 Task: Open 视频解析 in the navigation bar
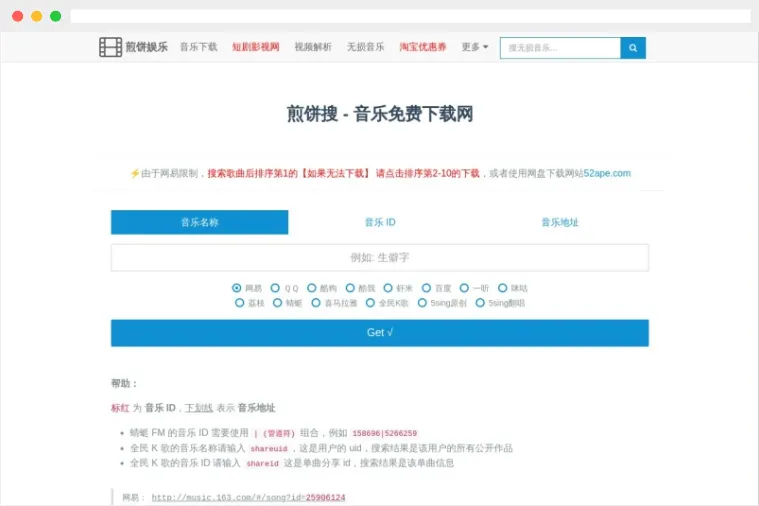coord(313,47)
